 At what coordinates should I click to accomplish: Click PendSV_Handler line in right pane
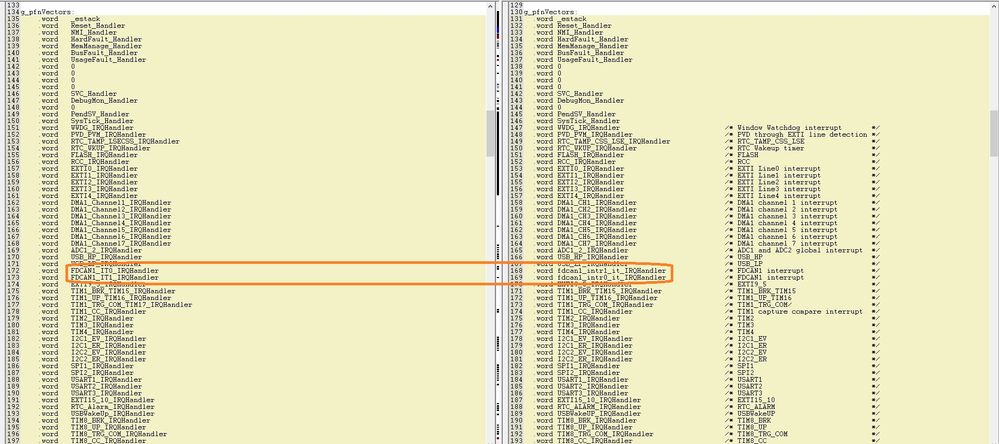(584, 114)
